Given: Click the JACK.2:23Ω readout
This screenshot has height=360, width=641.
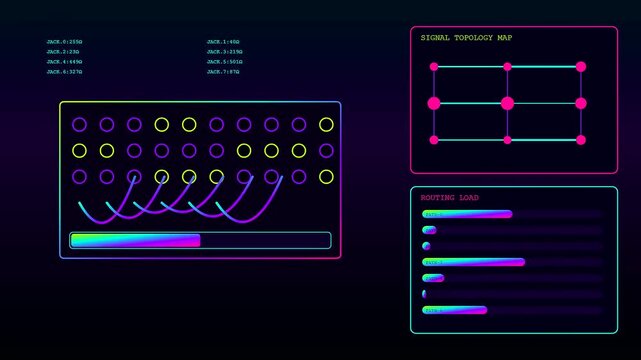Looking at the screenshot, I should coord(63,52).
